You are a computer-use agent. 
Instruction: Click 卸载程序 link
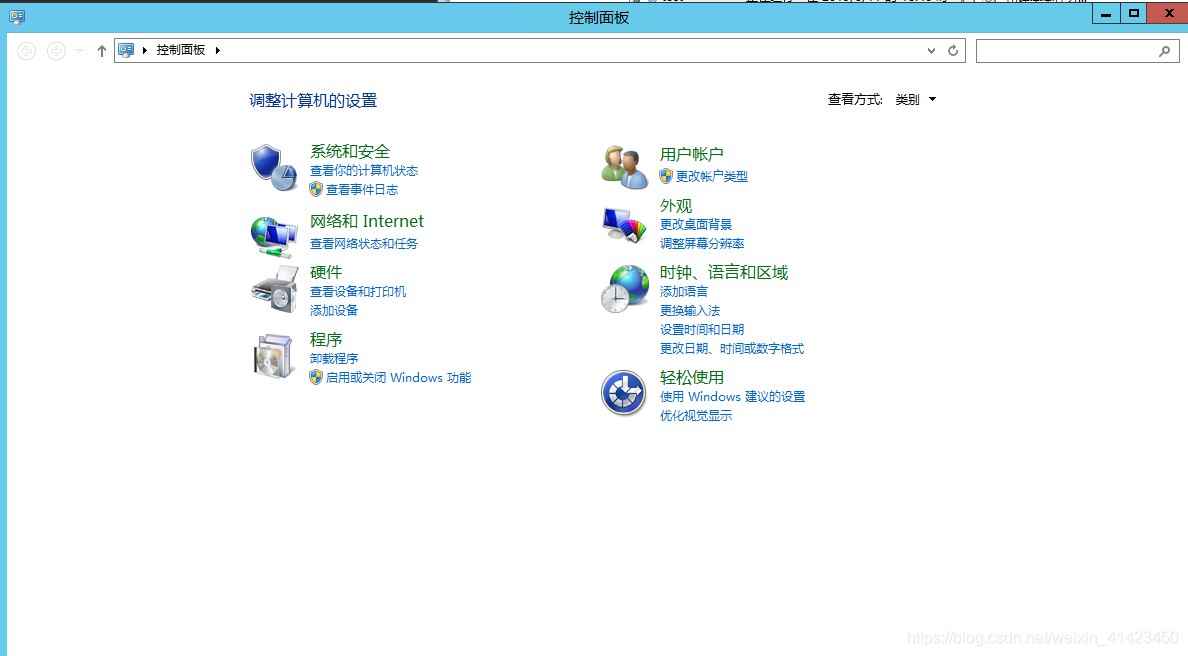point(334,359)
